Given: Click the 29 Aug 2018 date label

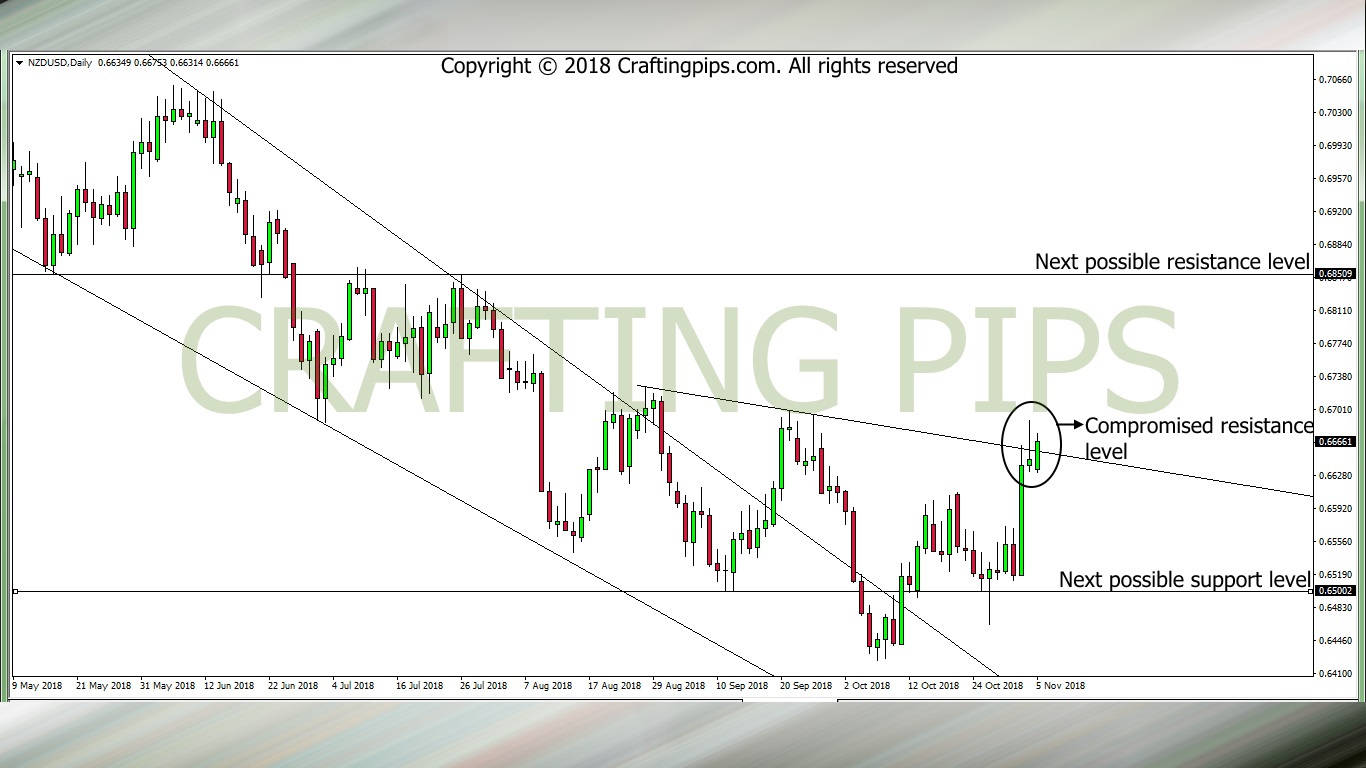Looking at the screenshot, I should [x=678, y=686].
